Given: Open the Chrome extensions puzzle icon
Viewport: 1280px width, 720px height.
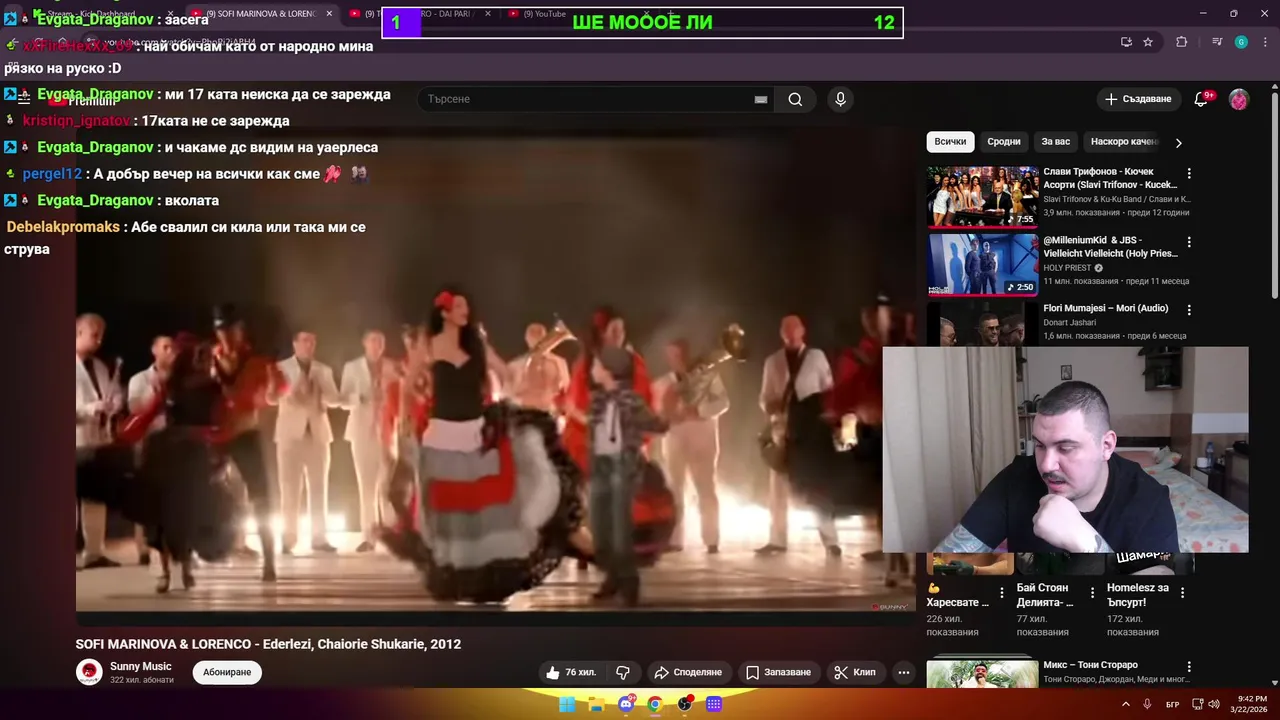Looking at the screenshot, I should pyautogui.click(x=1182, y=42).
